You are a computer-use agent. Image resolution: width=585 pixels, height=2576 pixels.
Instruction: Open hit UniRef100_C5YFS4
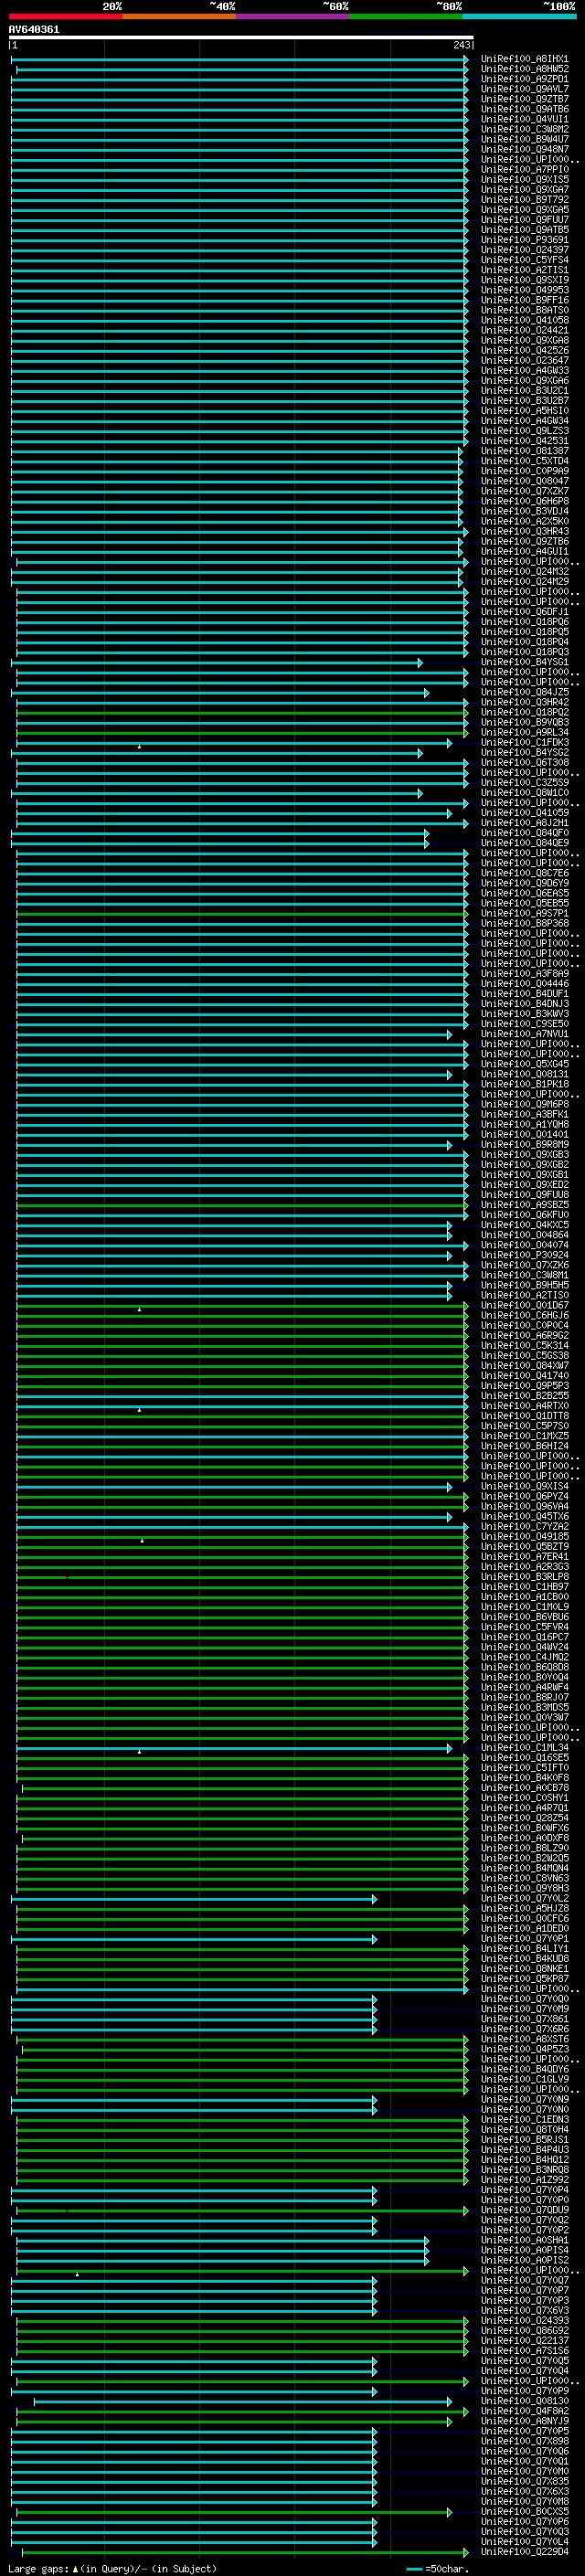[x=524, y=260]
